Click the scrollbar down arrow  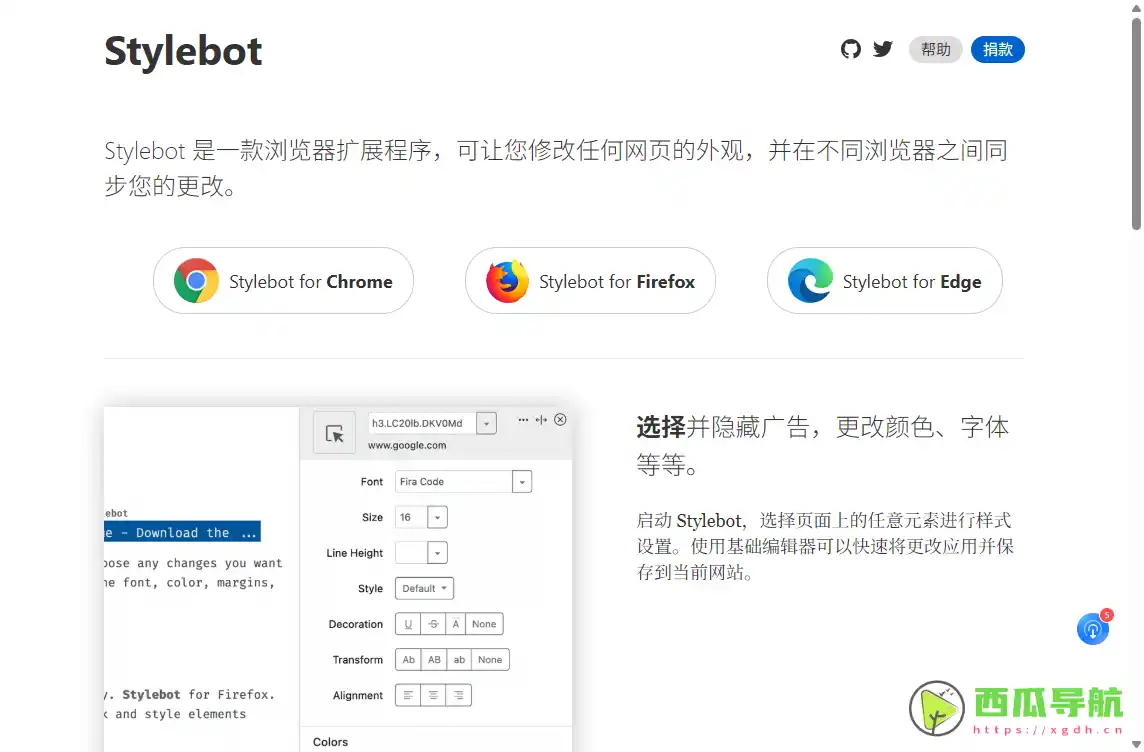[1136, 744]
